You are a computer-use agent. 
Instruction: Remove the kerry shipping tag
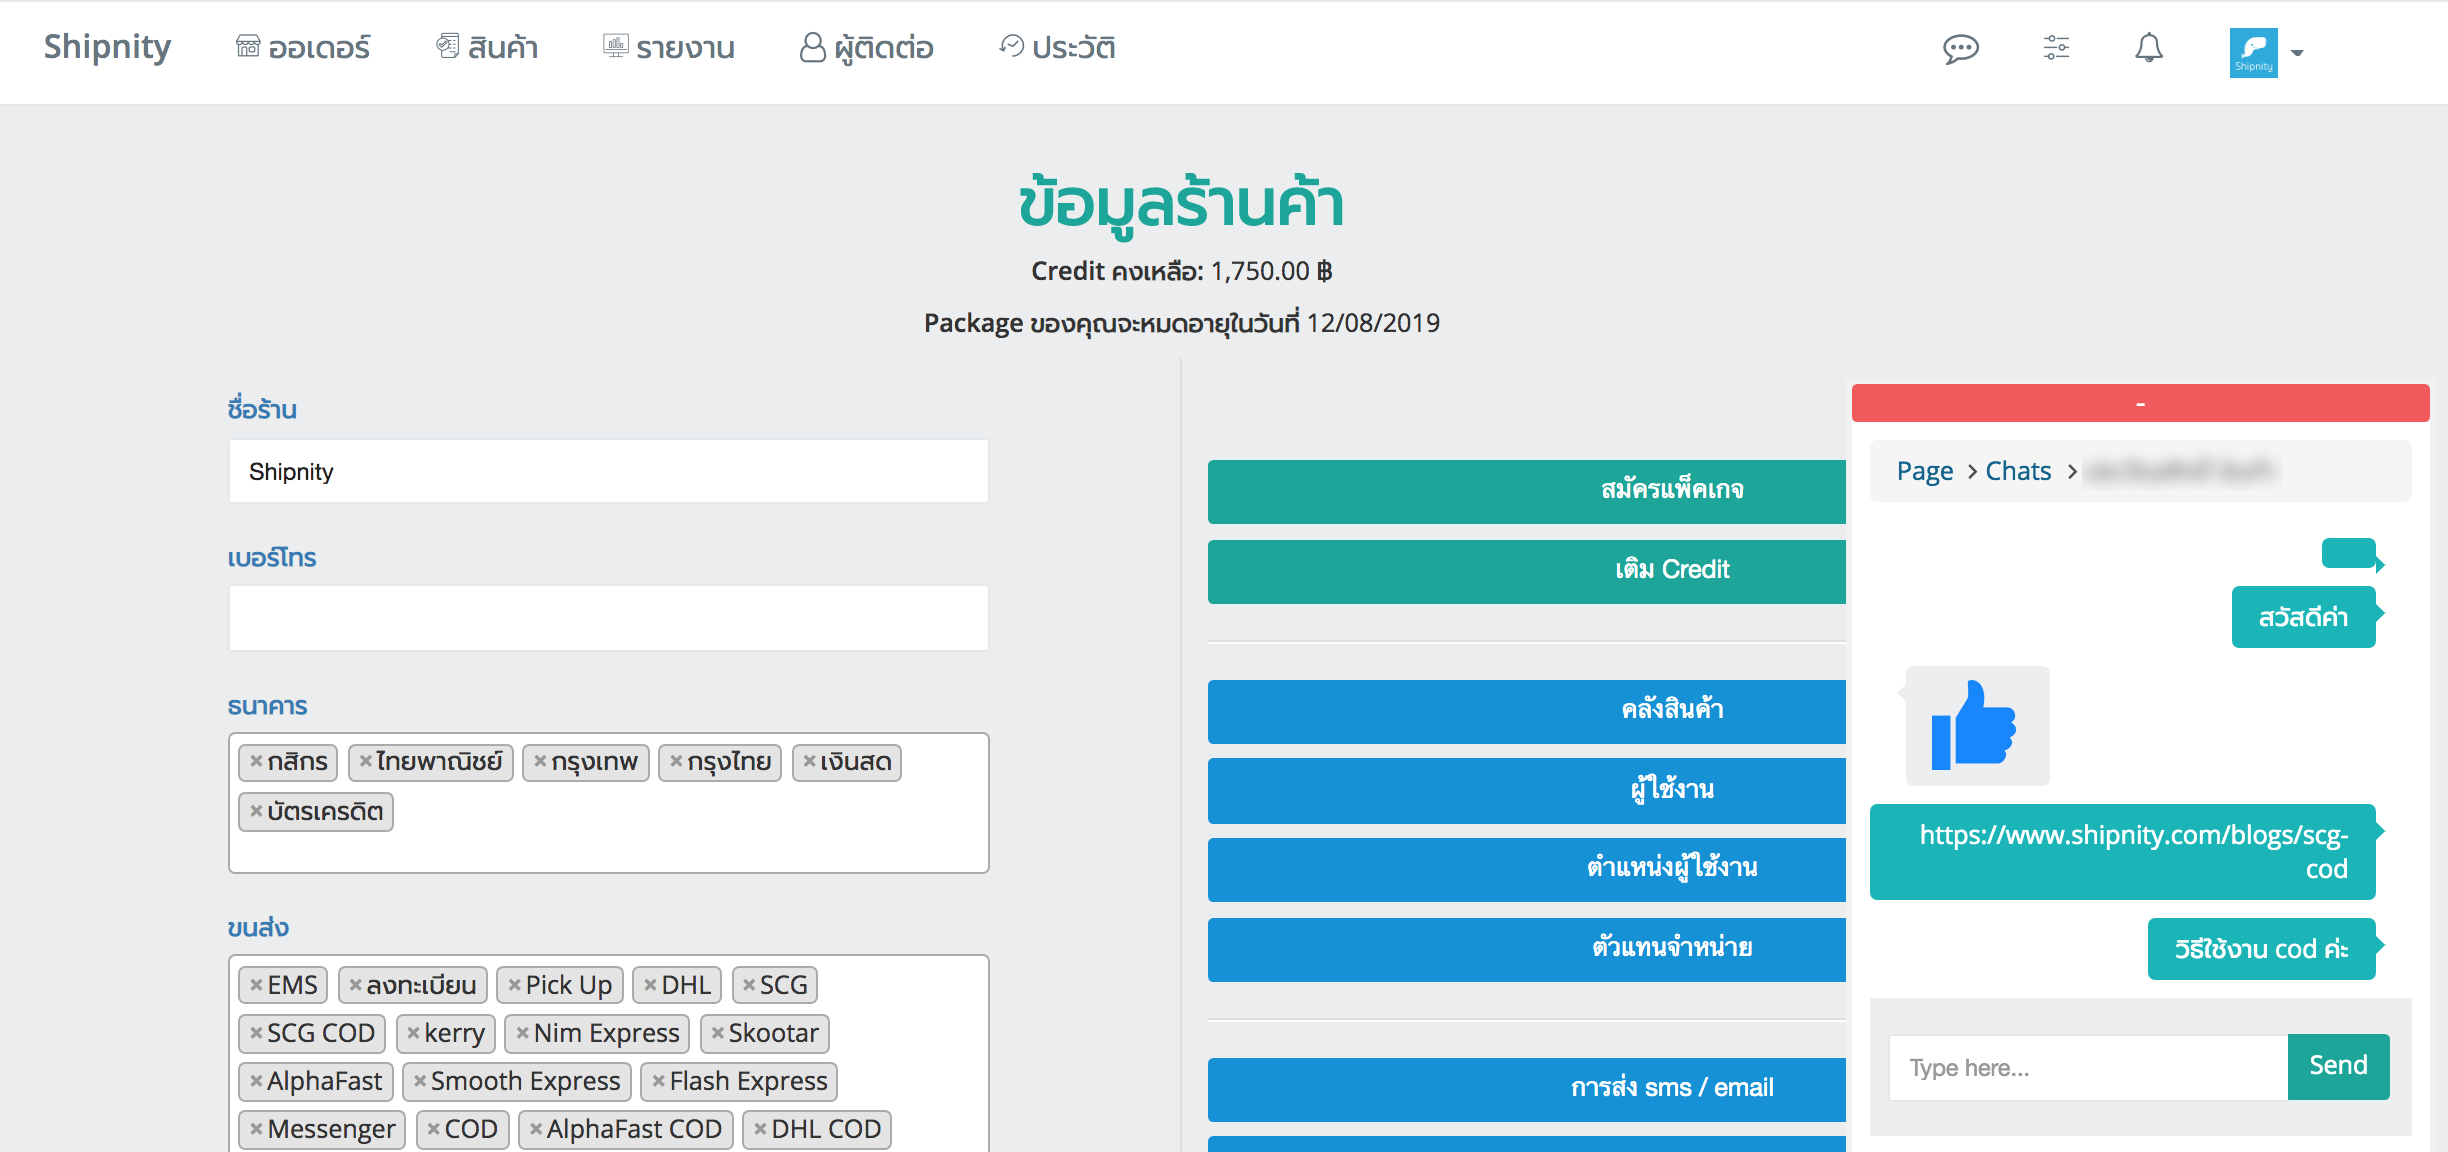point(413,1033)
